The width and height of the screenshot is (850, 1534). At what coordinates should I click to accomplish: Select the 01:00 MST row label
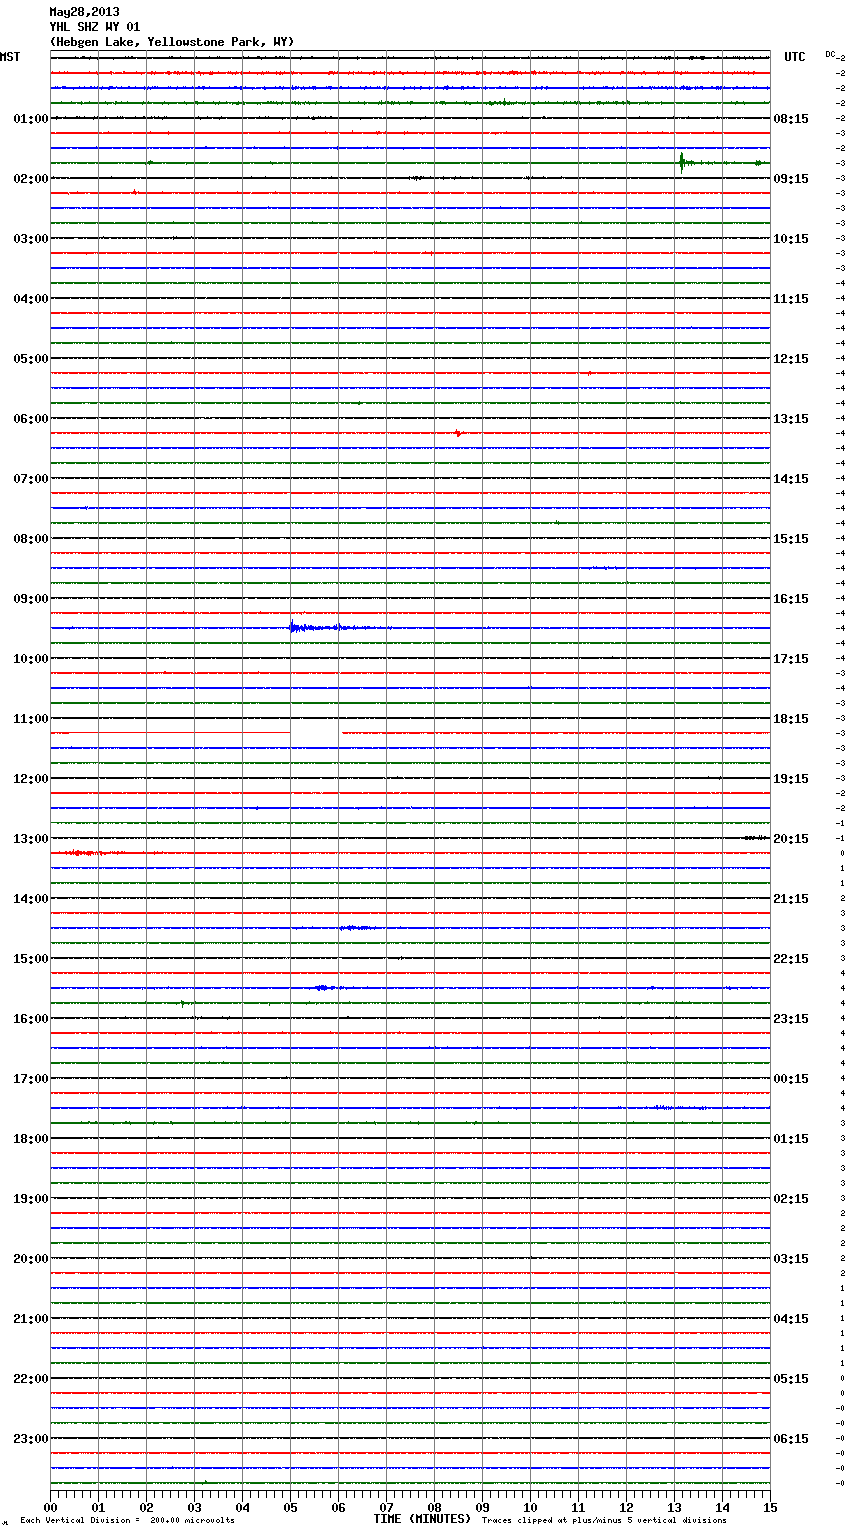click(x=31, y=119)
